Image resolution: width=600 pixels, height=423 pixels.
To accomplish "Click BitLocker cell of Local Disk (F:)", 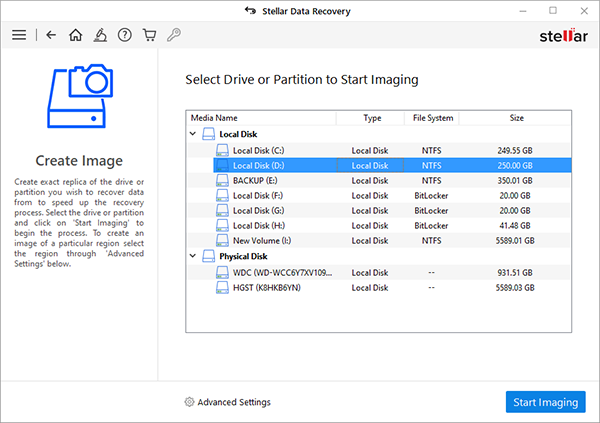I will pyautogui.click(x=431, y=196).
